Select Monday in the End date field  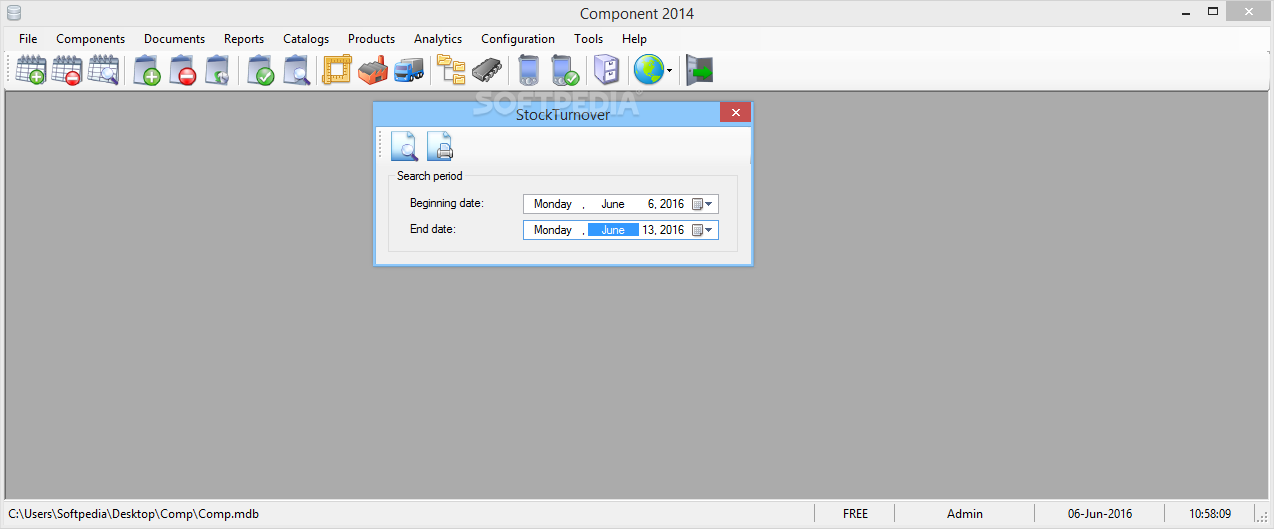click(553, 230)
